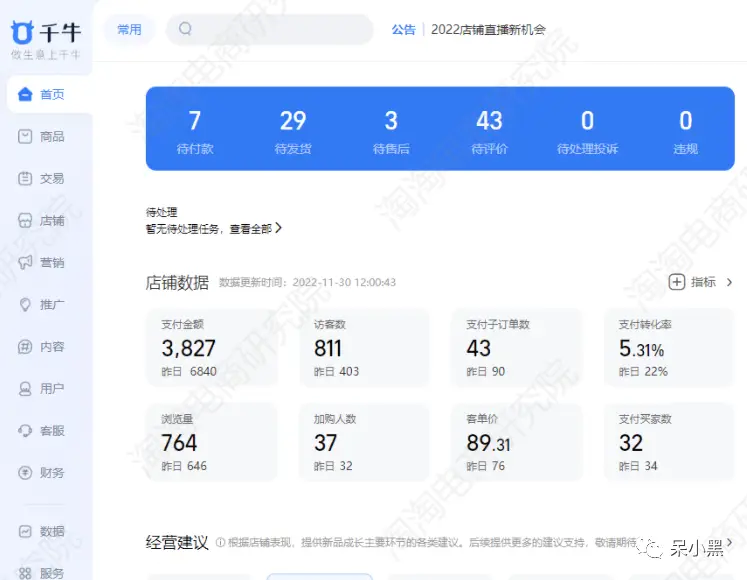Open the 首页 home icon
Image resolution: width=747 pixels, height=580 pixels.
[x=25, y=94]
